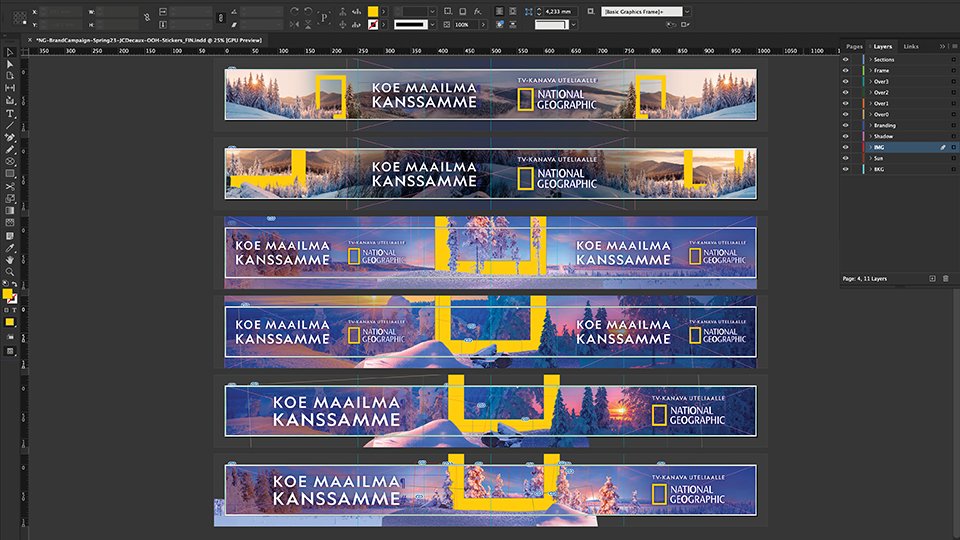The image size is (960, 540).
Task: Expand the IMG layer disclosure arrow
Action: click(x=870, y=147)
